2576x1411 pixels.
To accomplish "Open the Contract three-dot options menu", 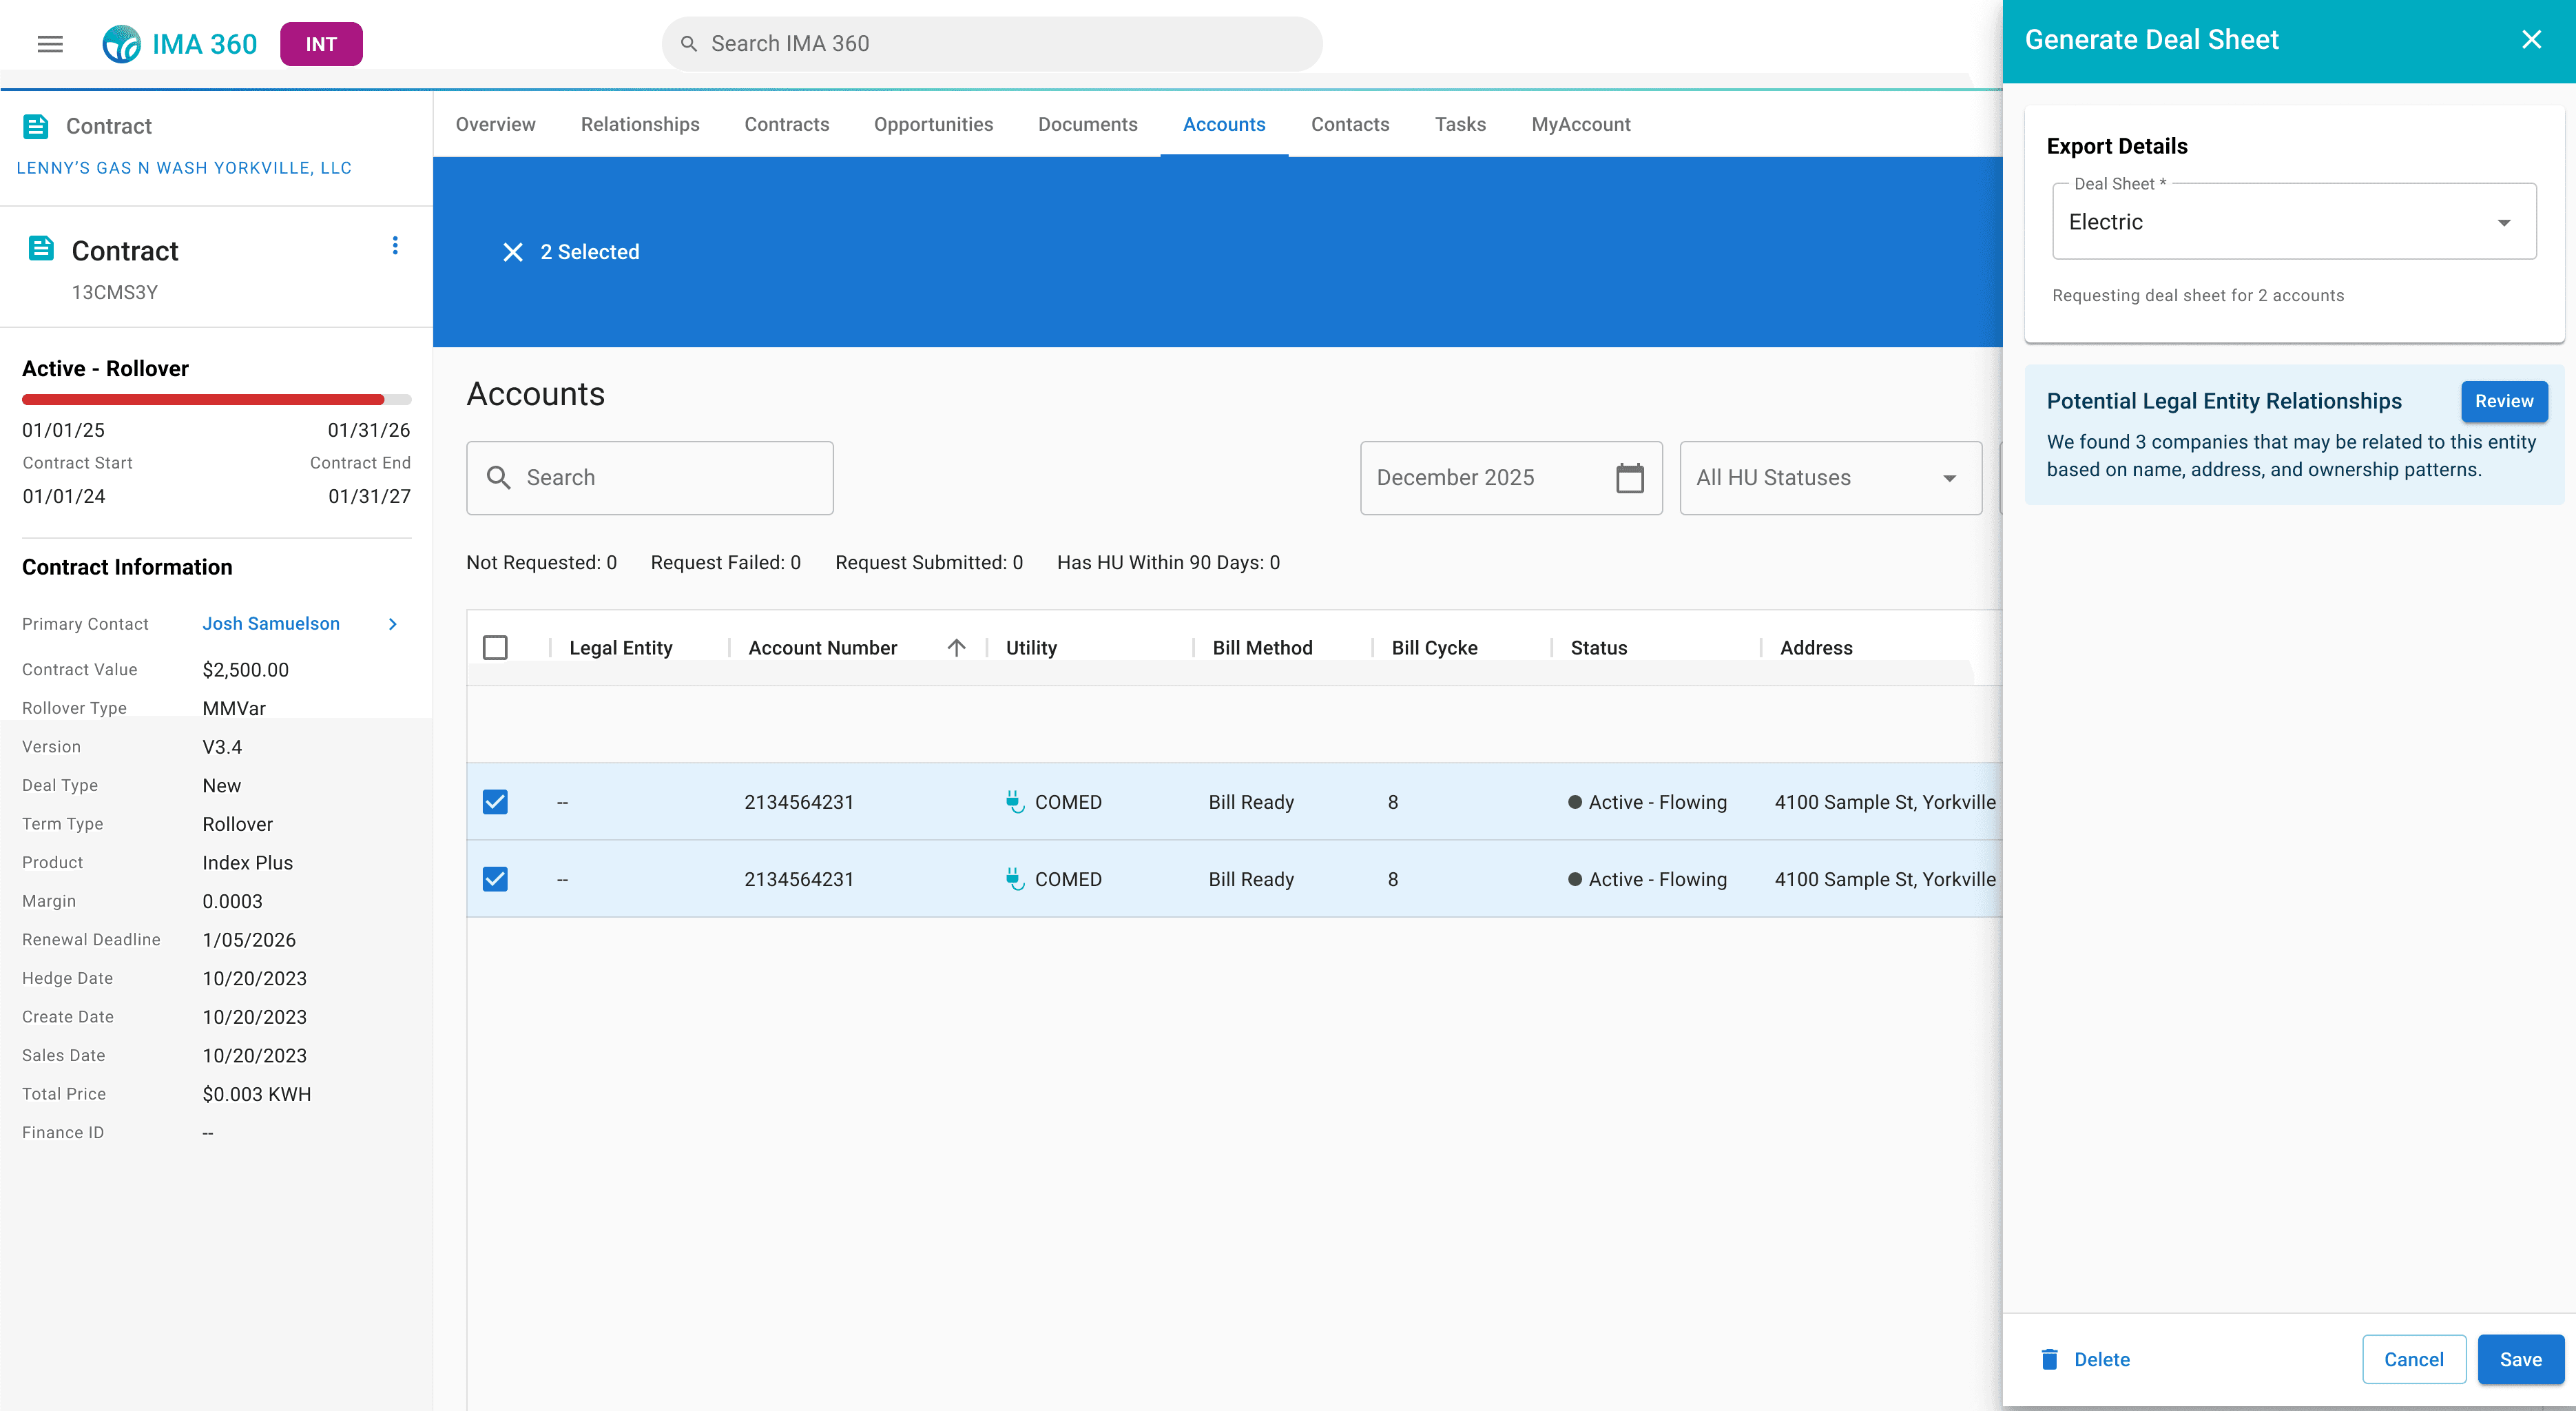I will (395, 246).
